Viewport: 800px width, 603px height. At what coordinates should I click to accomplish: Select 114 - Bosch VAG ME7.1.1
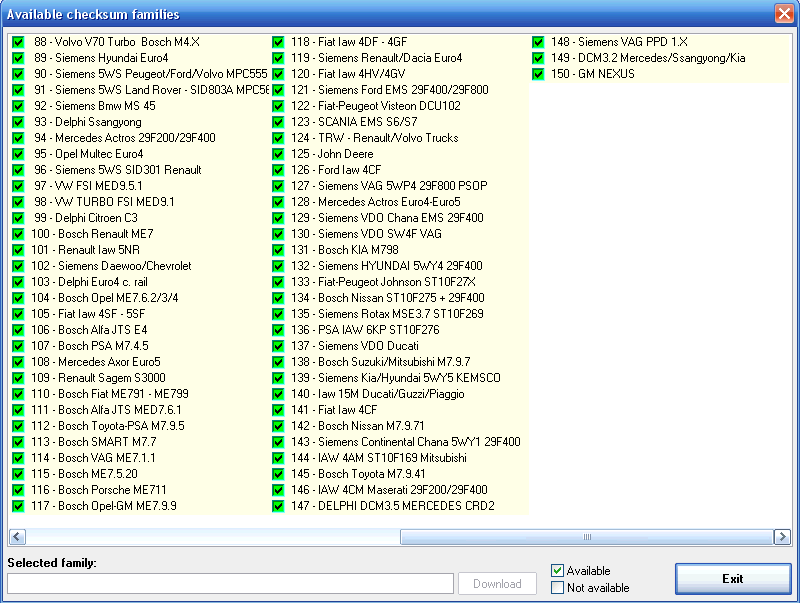coord(93,458)
